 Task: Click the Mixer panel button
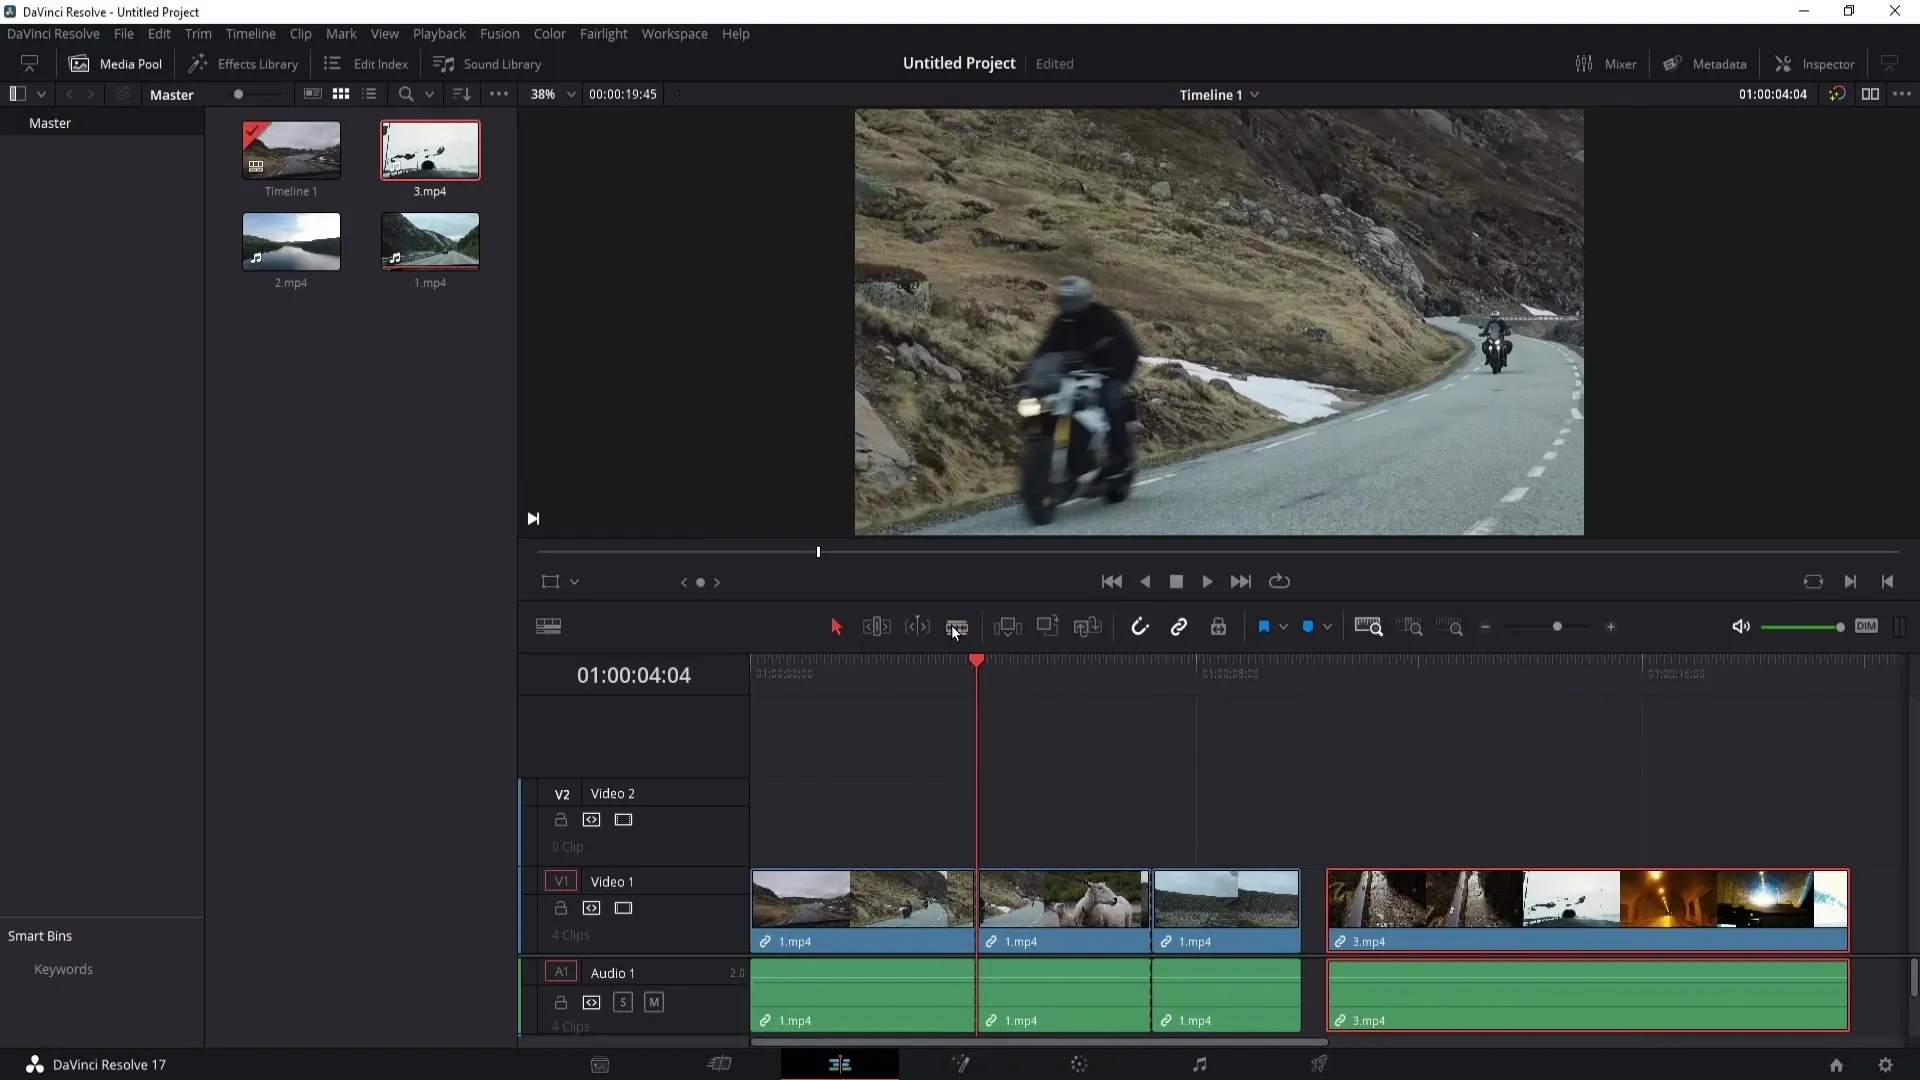click(x=1606, y=63)
